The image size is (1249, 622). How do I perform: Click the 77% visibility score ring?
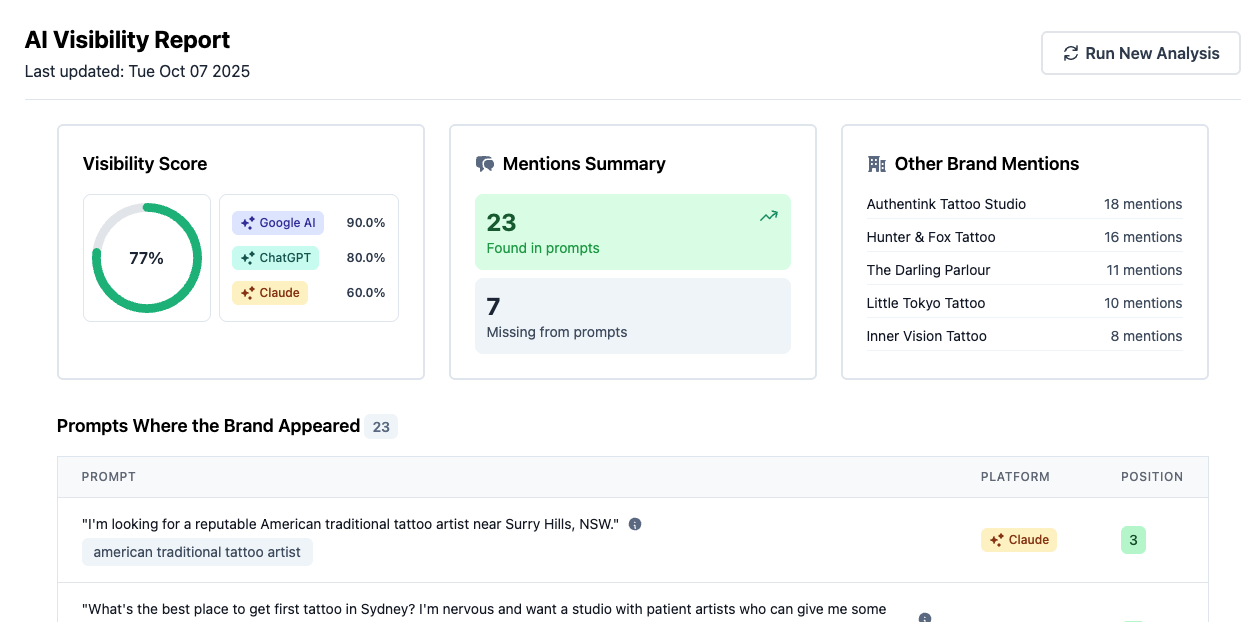(147, 258)
